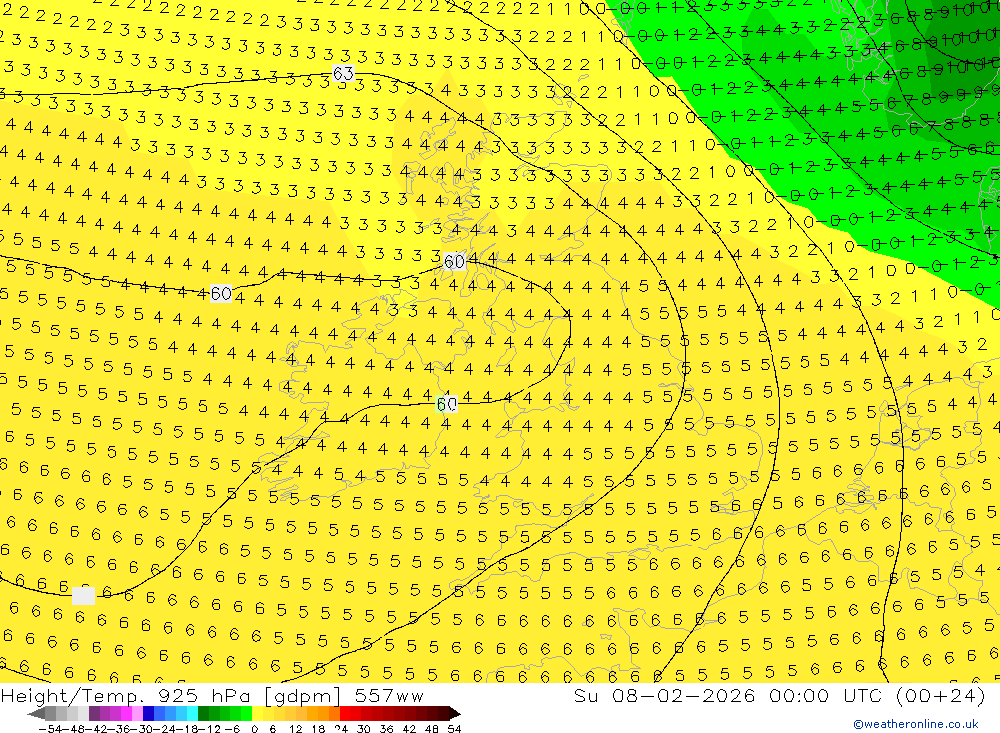Select the darkest green legend color segment
The image size is (1000, 733).
pos(203,713)
